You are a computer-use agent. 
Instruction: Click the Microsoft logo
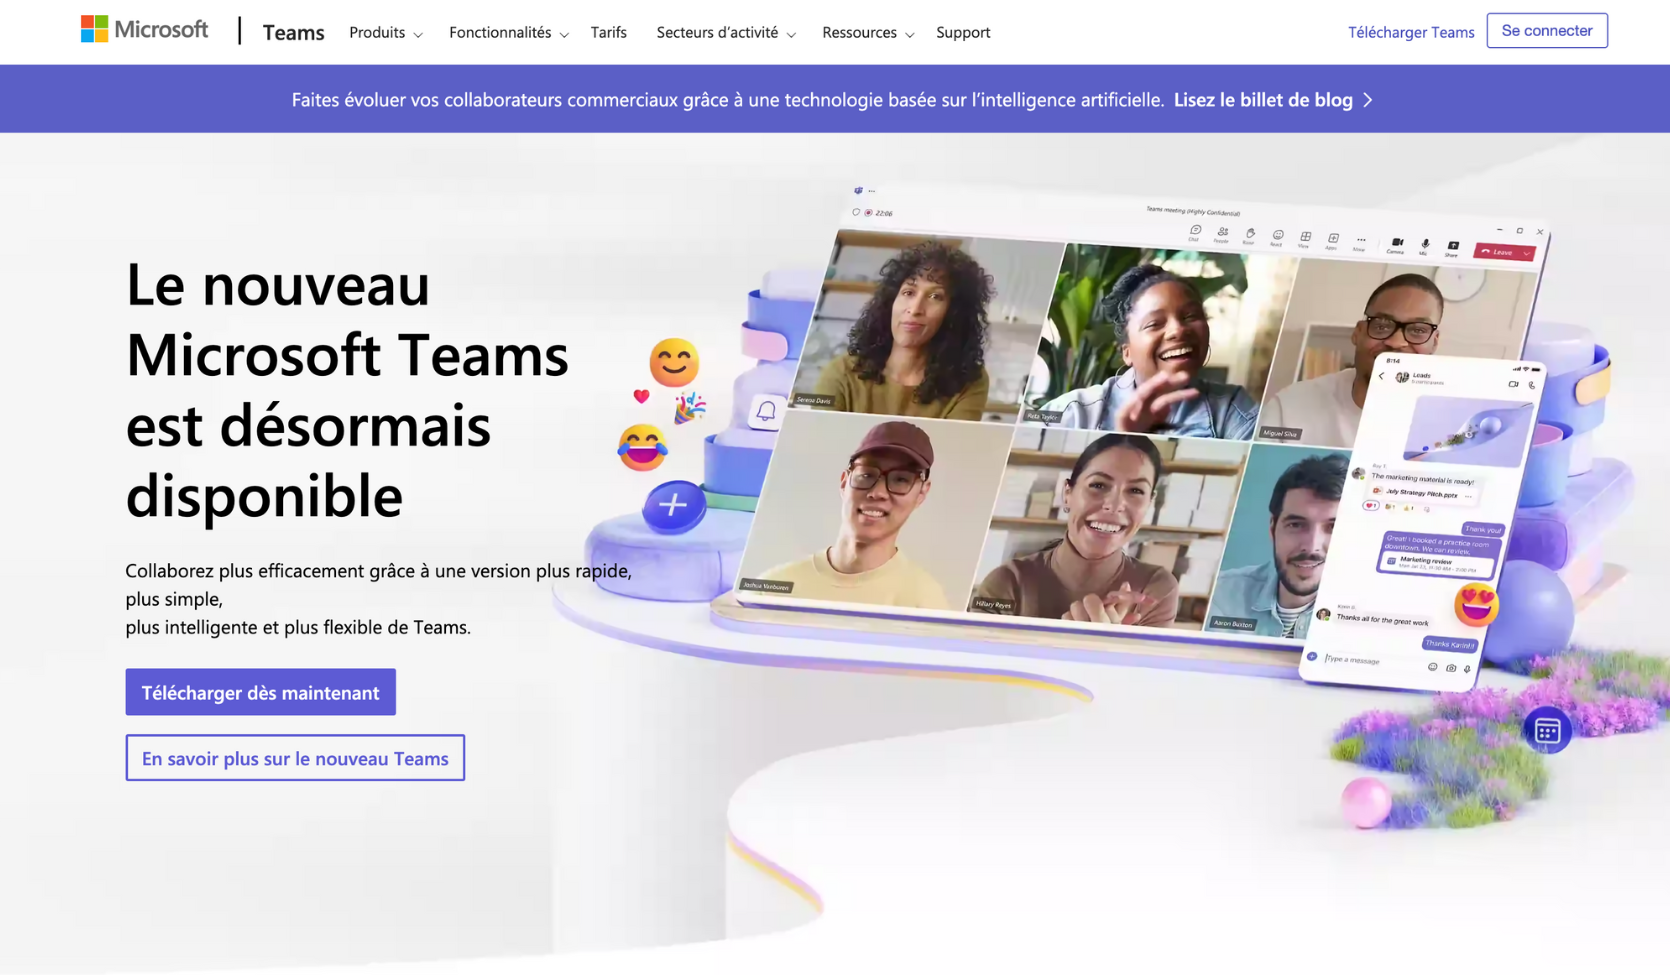pos(145,30)
